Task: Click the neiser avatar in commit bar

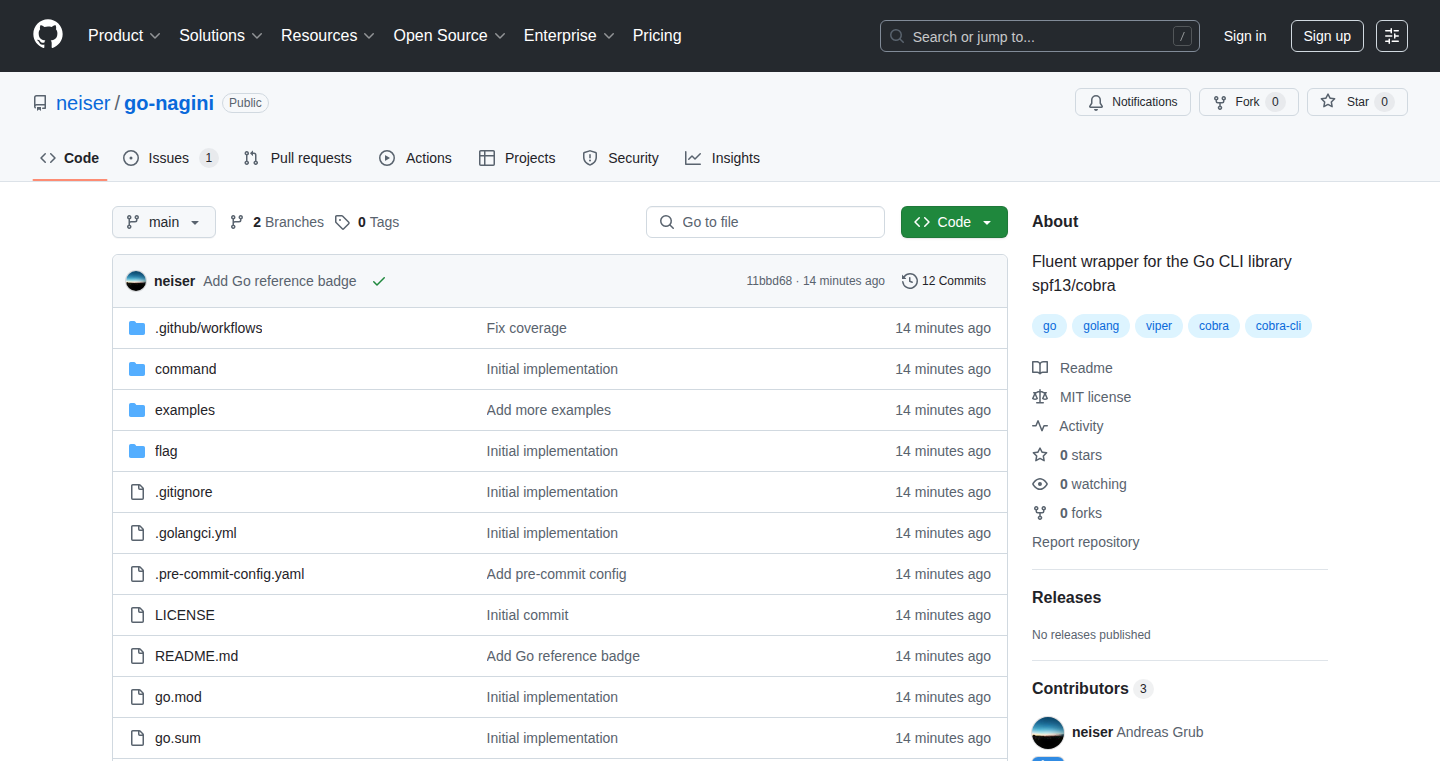Action: [136, 281]
